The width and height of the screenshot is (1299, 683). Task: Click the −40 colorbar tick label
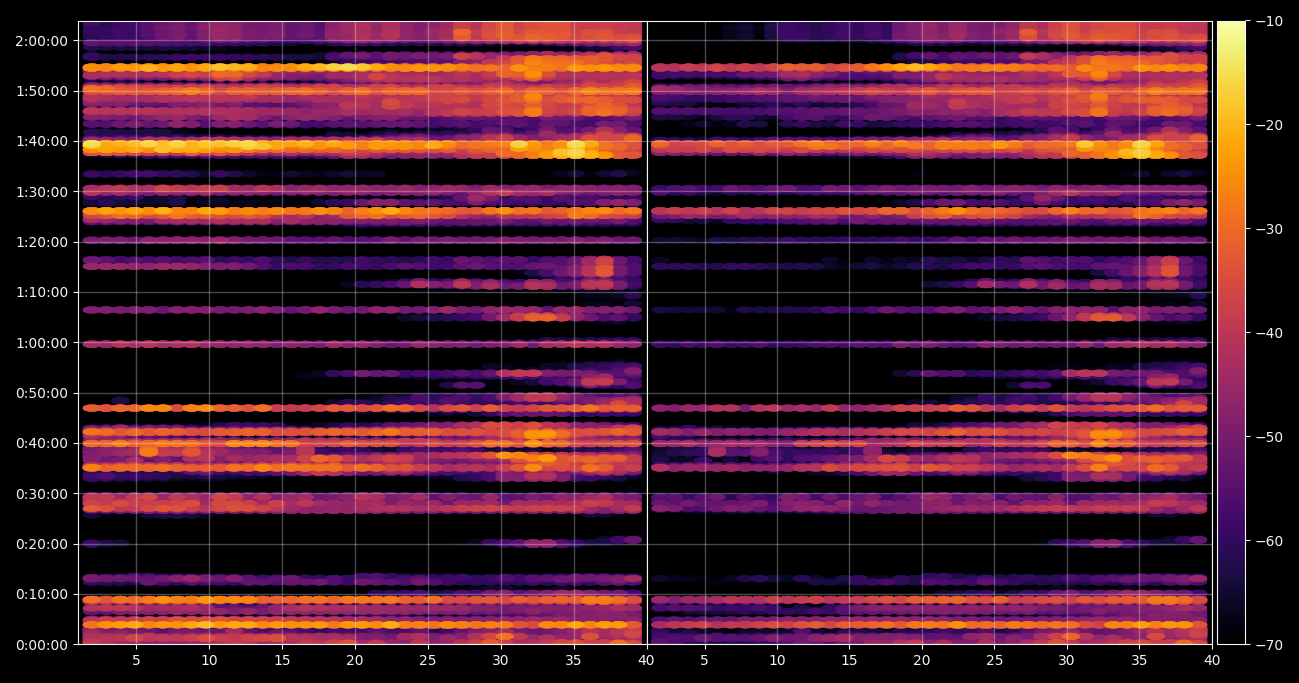1269,333
